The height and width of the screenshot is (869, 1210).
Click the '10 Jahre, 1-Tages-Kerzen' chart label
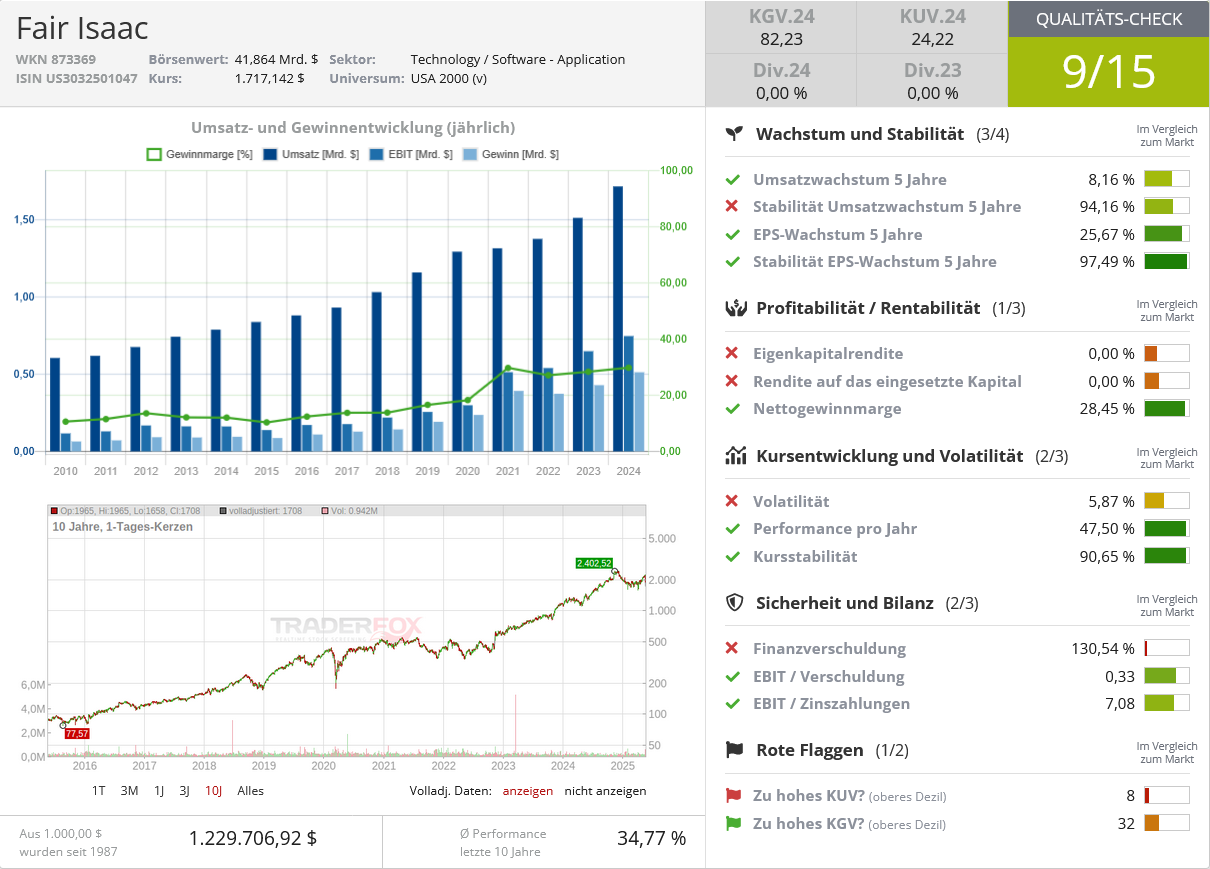point(123,527)
